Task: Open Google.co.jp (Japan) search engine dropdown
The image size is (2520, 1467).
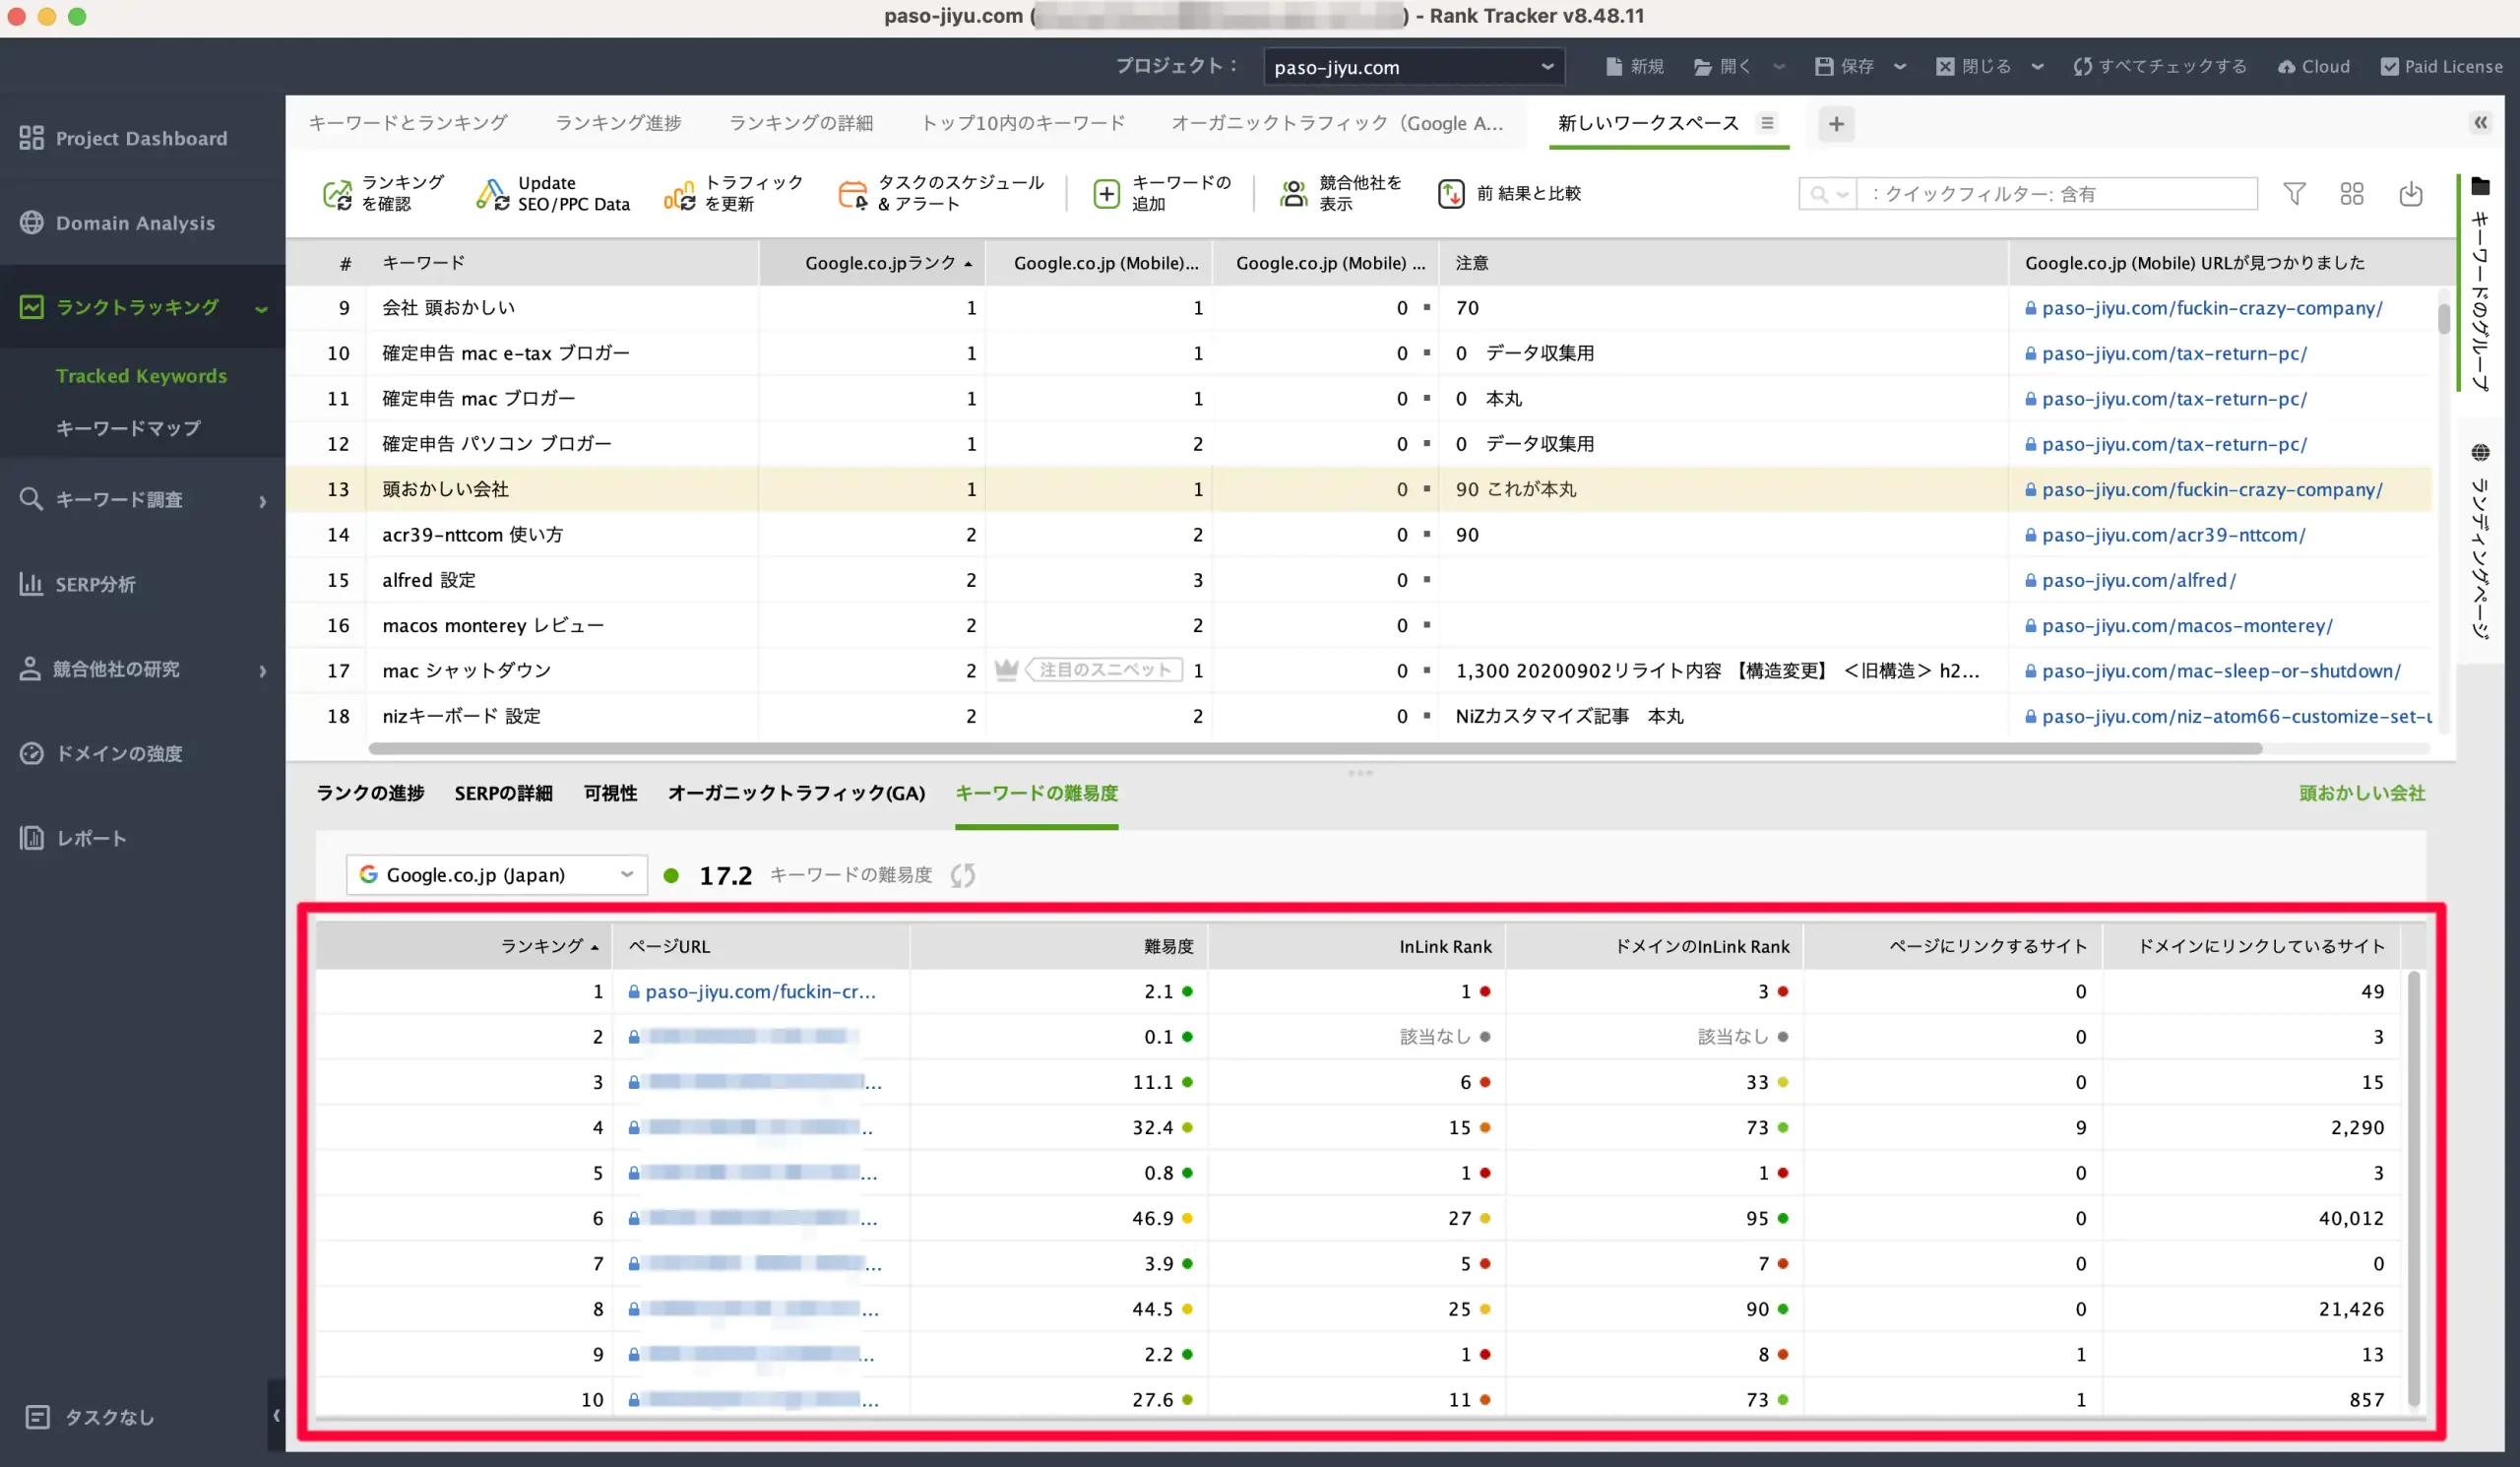Action: click(x=496, y=875)
